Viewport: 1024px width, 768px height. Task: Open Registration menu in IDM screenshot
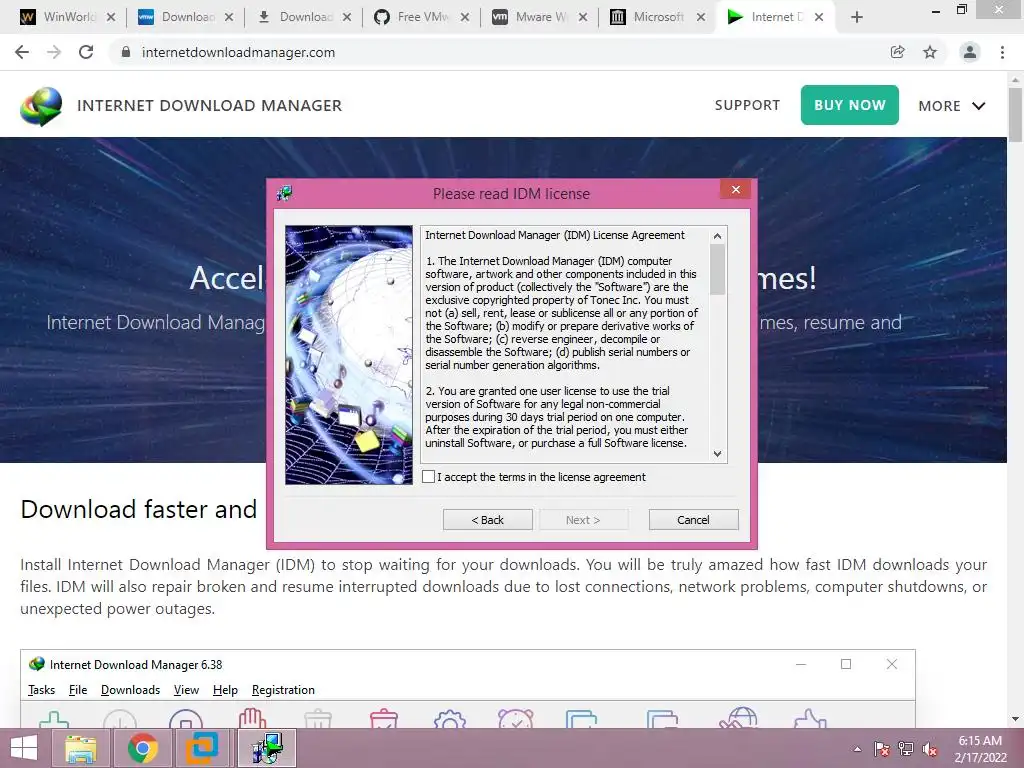click(283, 690)
